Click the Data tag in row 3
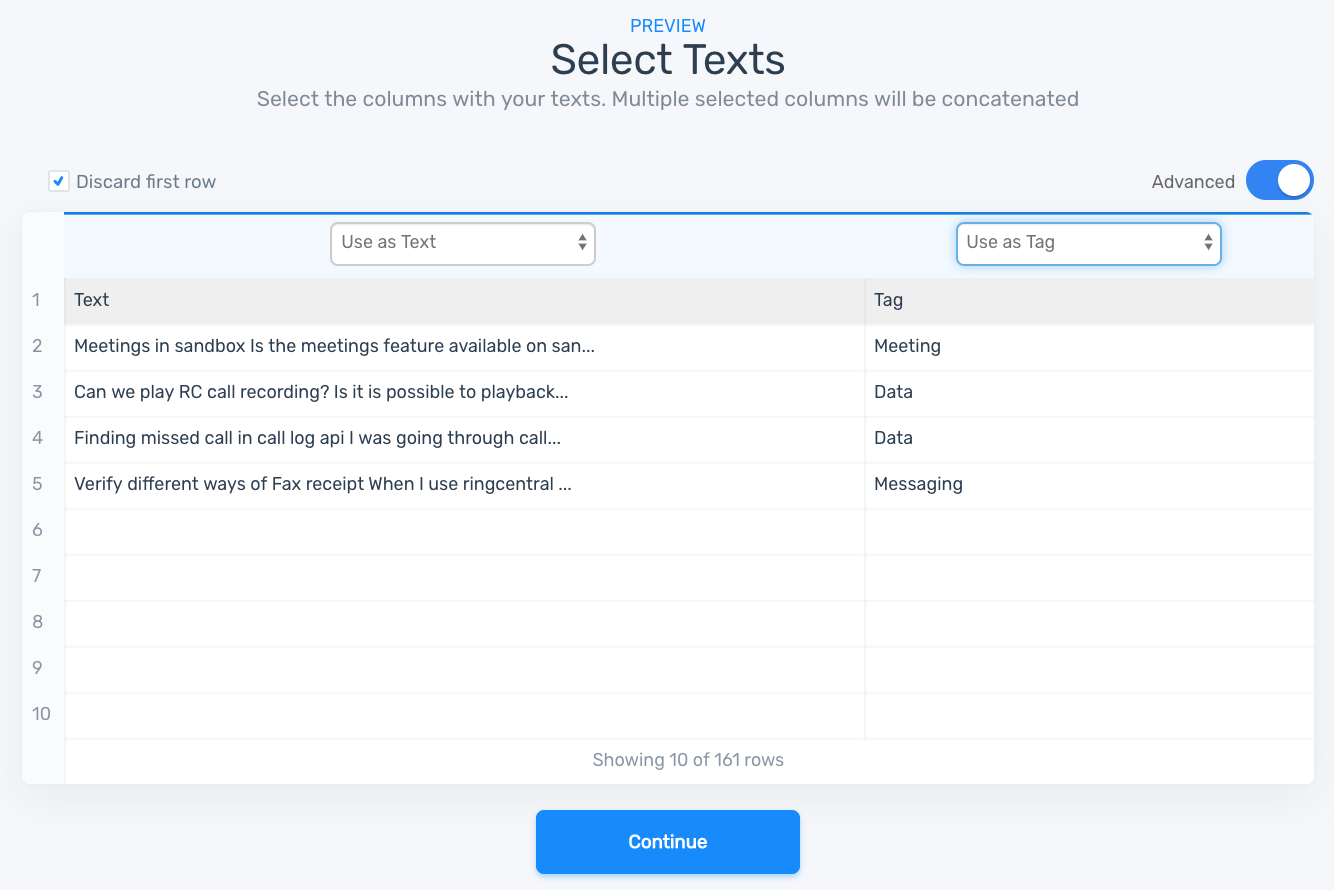Image resolution: width=1334 pixels, height=890 pixels. pyautogui.click(x=893, y=392)
